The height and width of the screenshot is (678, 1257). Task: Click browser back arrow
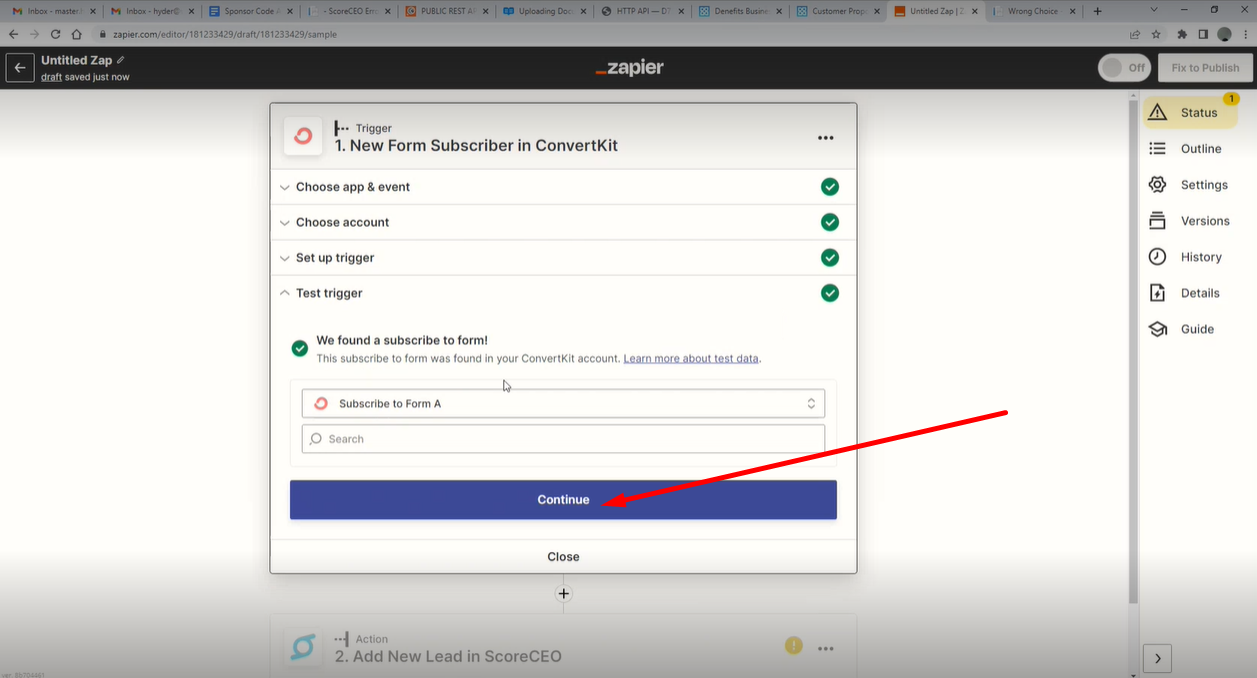click(14, 34)
